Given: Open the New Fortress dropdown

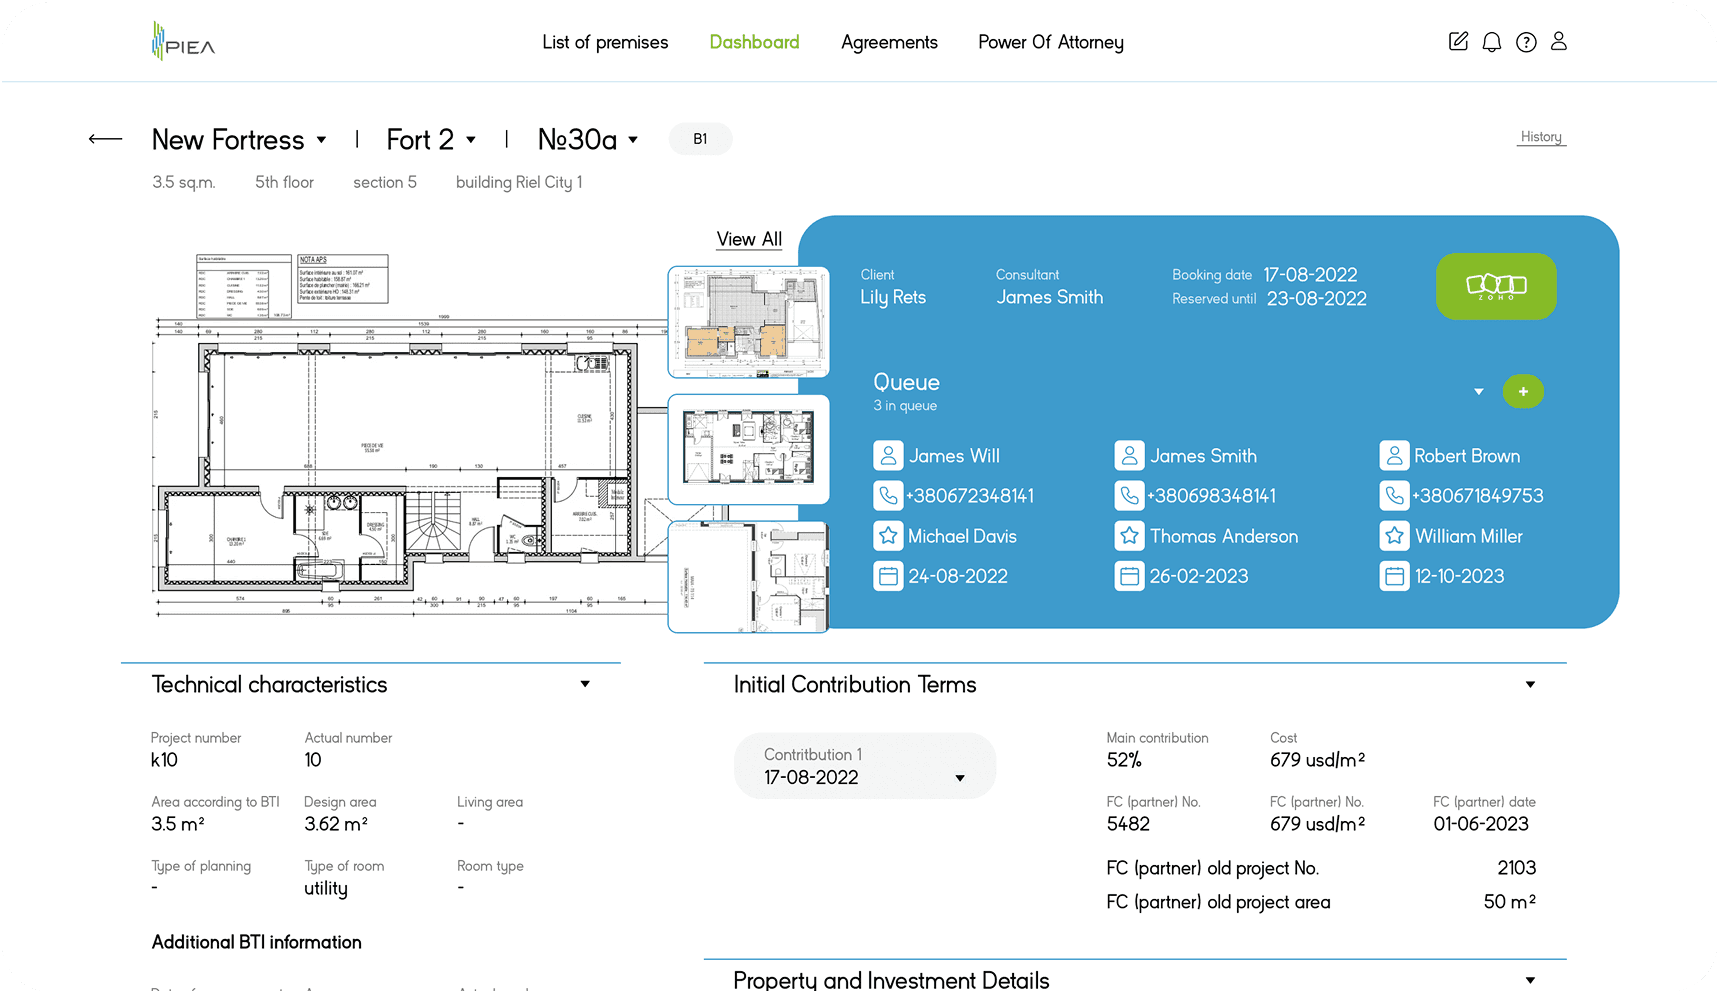Looking at the screenshot, I should [x=321, y=140].
